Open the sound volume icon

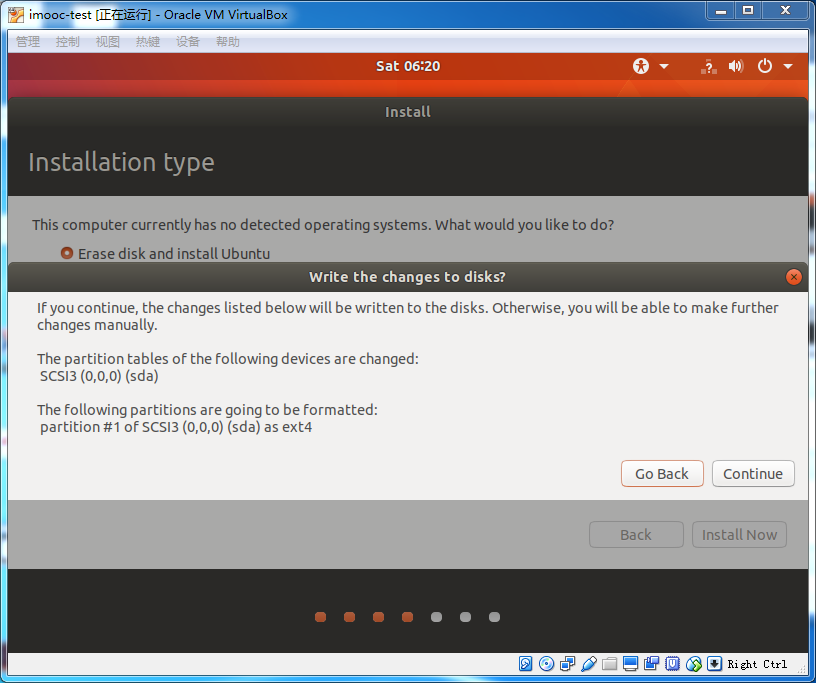[x=736, y=66]
